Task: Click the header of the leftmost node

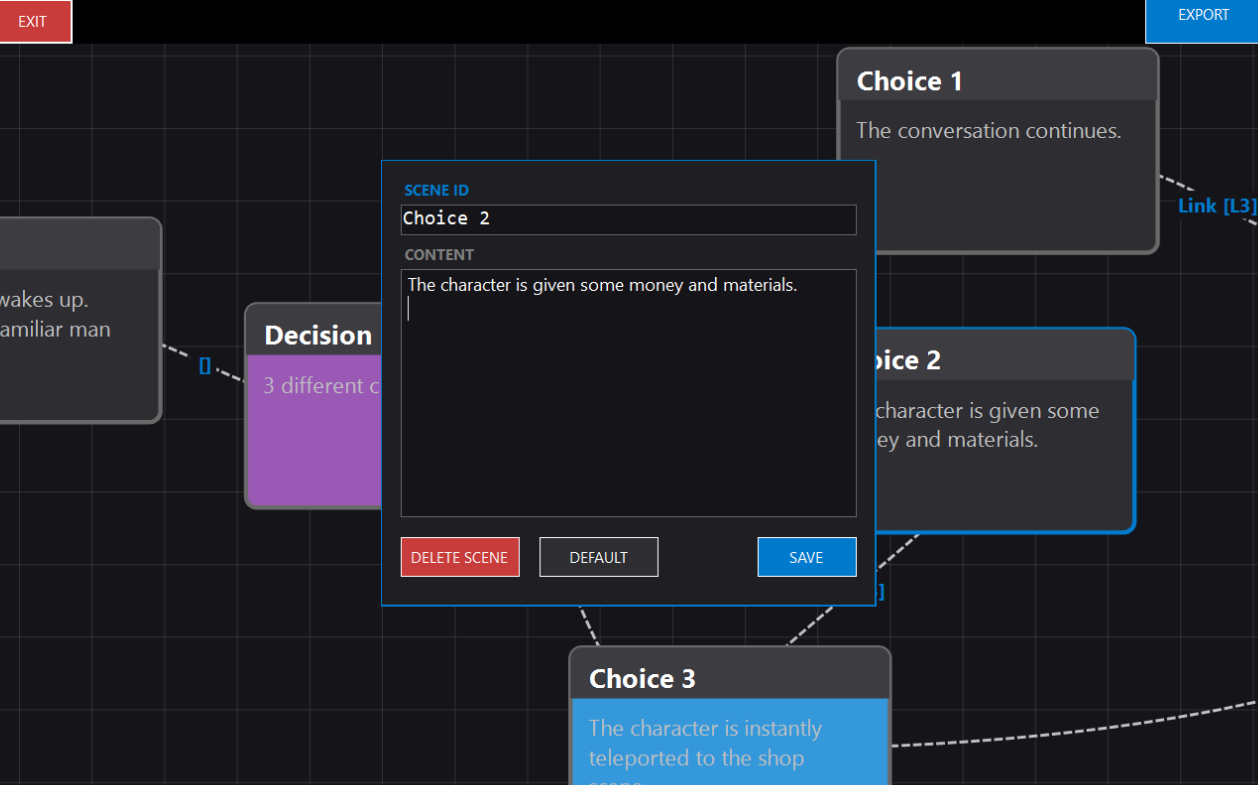Action: [78, 244]
